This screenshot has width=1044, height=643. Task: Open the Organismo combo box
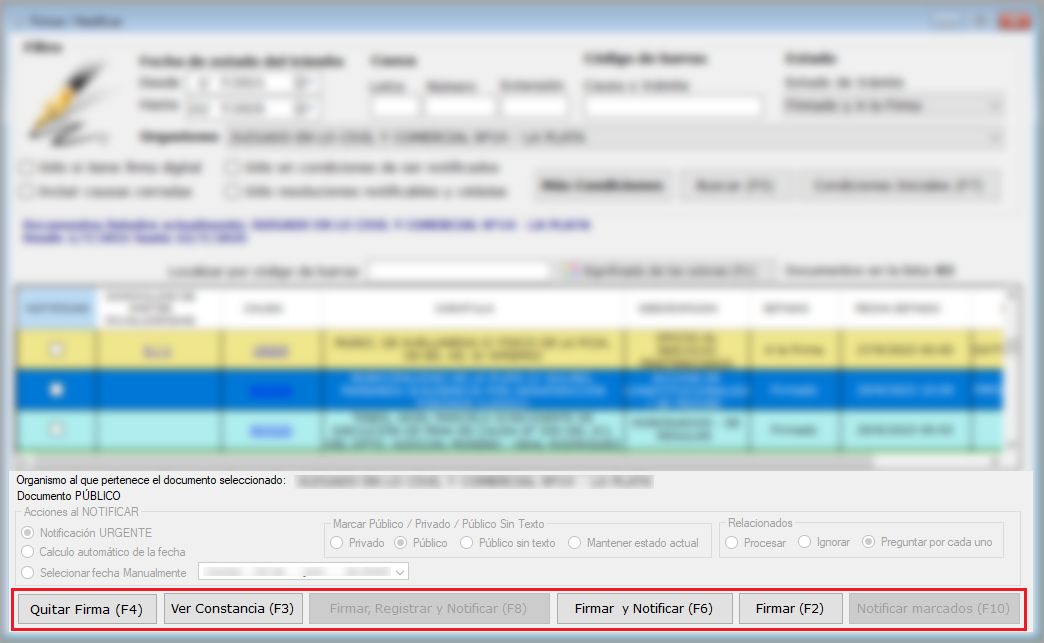(x=994, y=137)
